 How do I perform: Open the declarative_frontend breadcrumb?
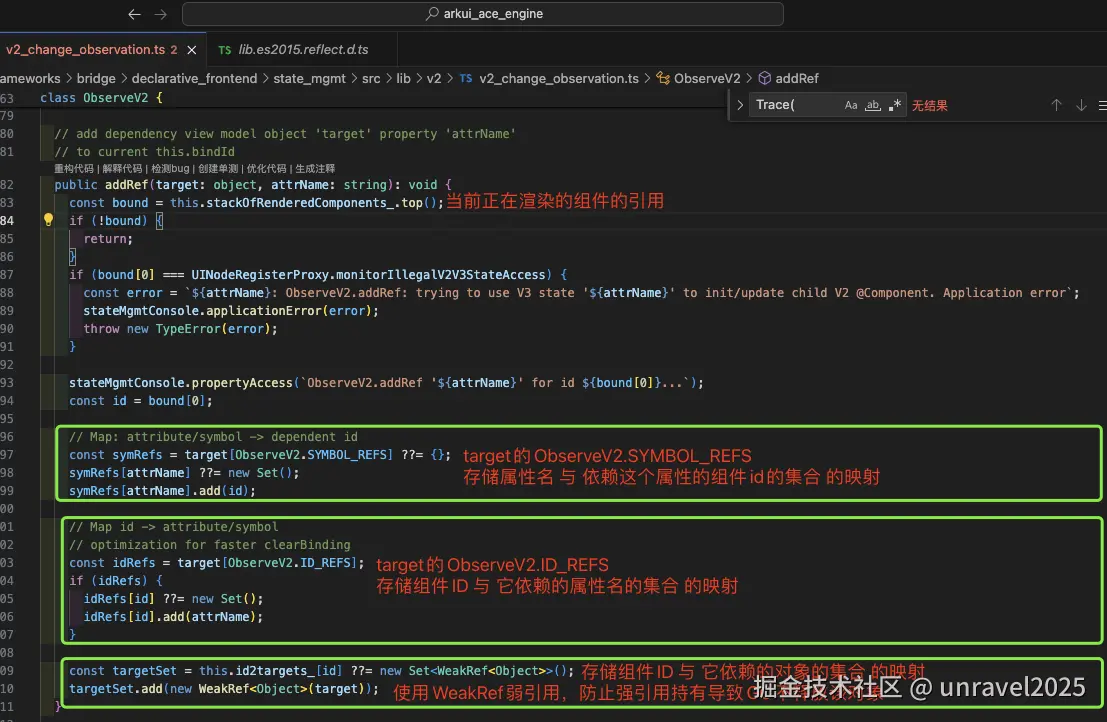click(x=194, y=78)
